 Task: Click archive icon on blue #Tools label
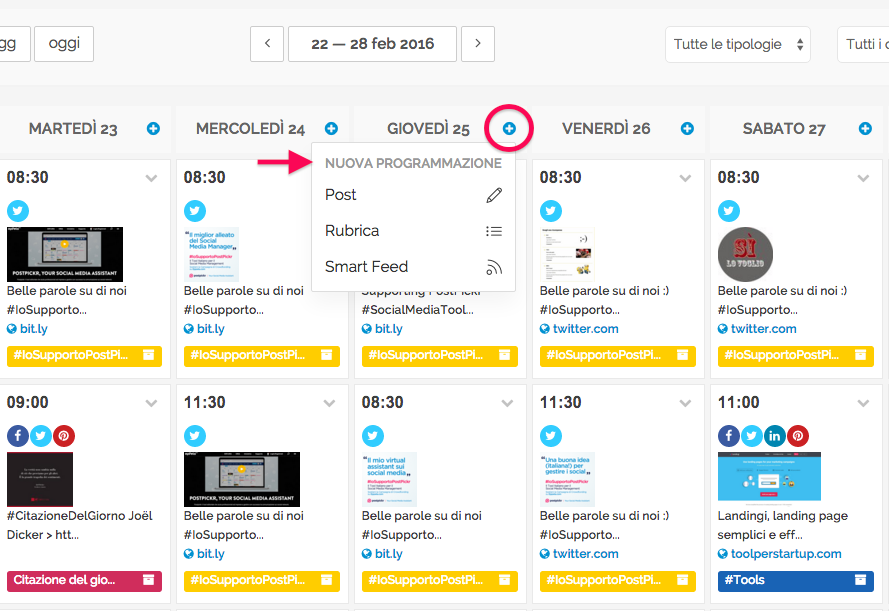pyautogui.click(x=859, y=580)
